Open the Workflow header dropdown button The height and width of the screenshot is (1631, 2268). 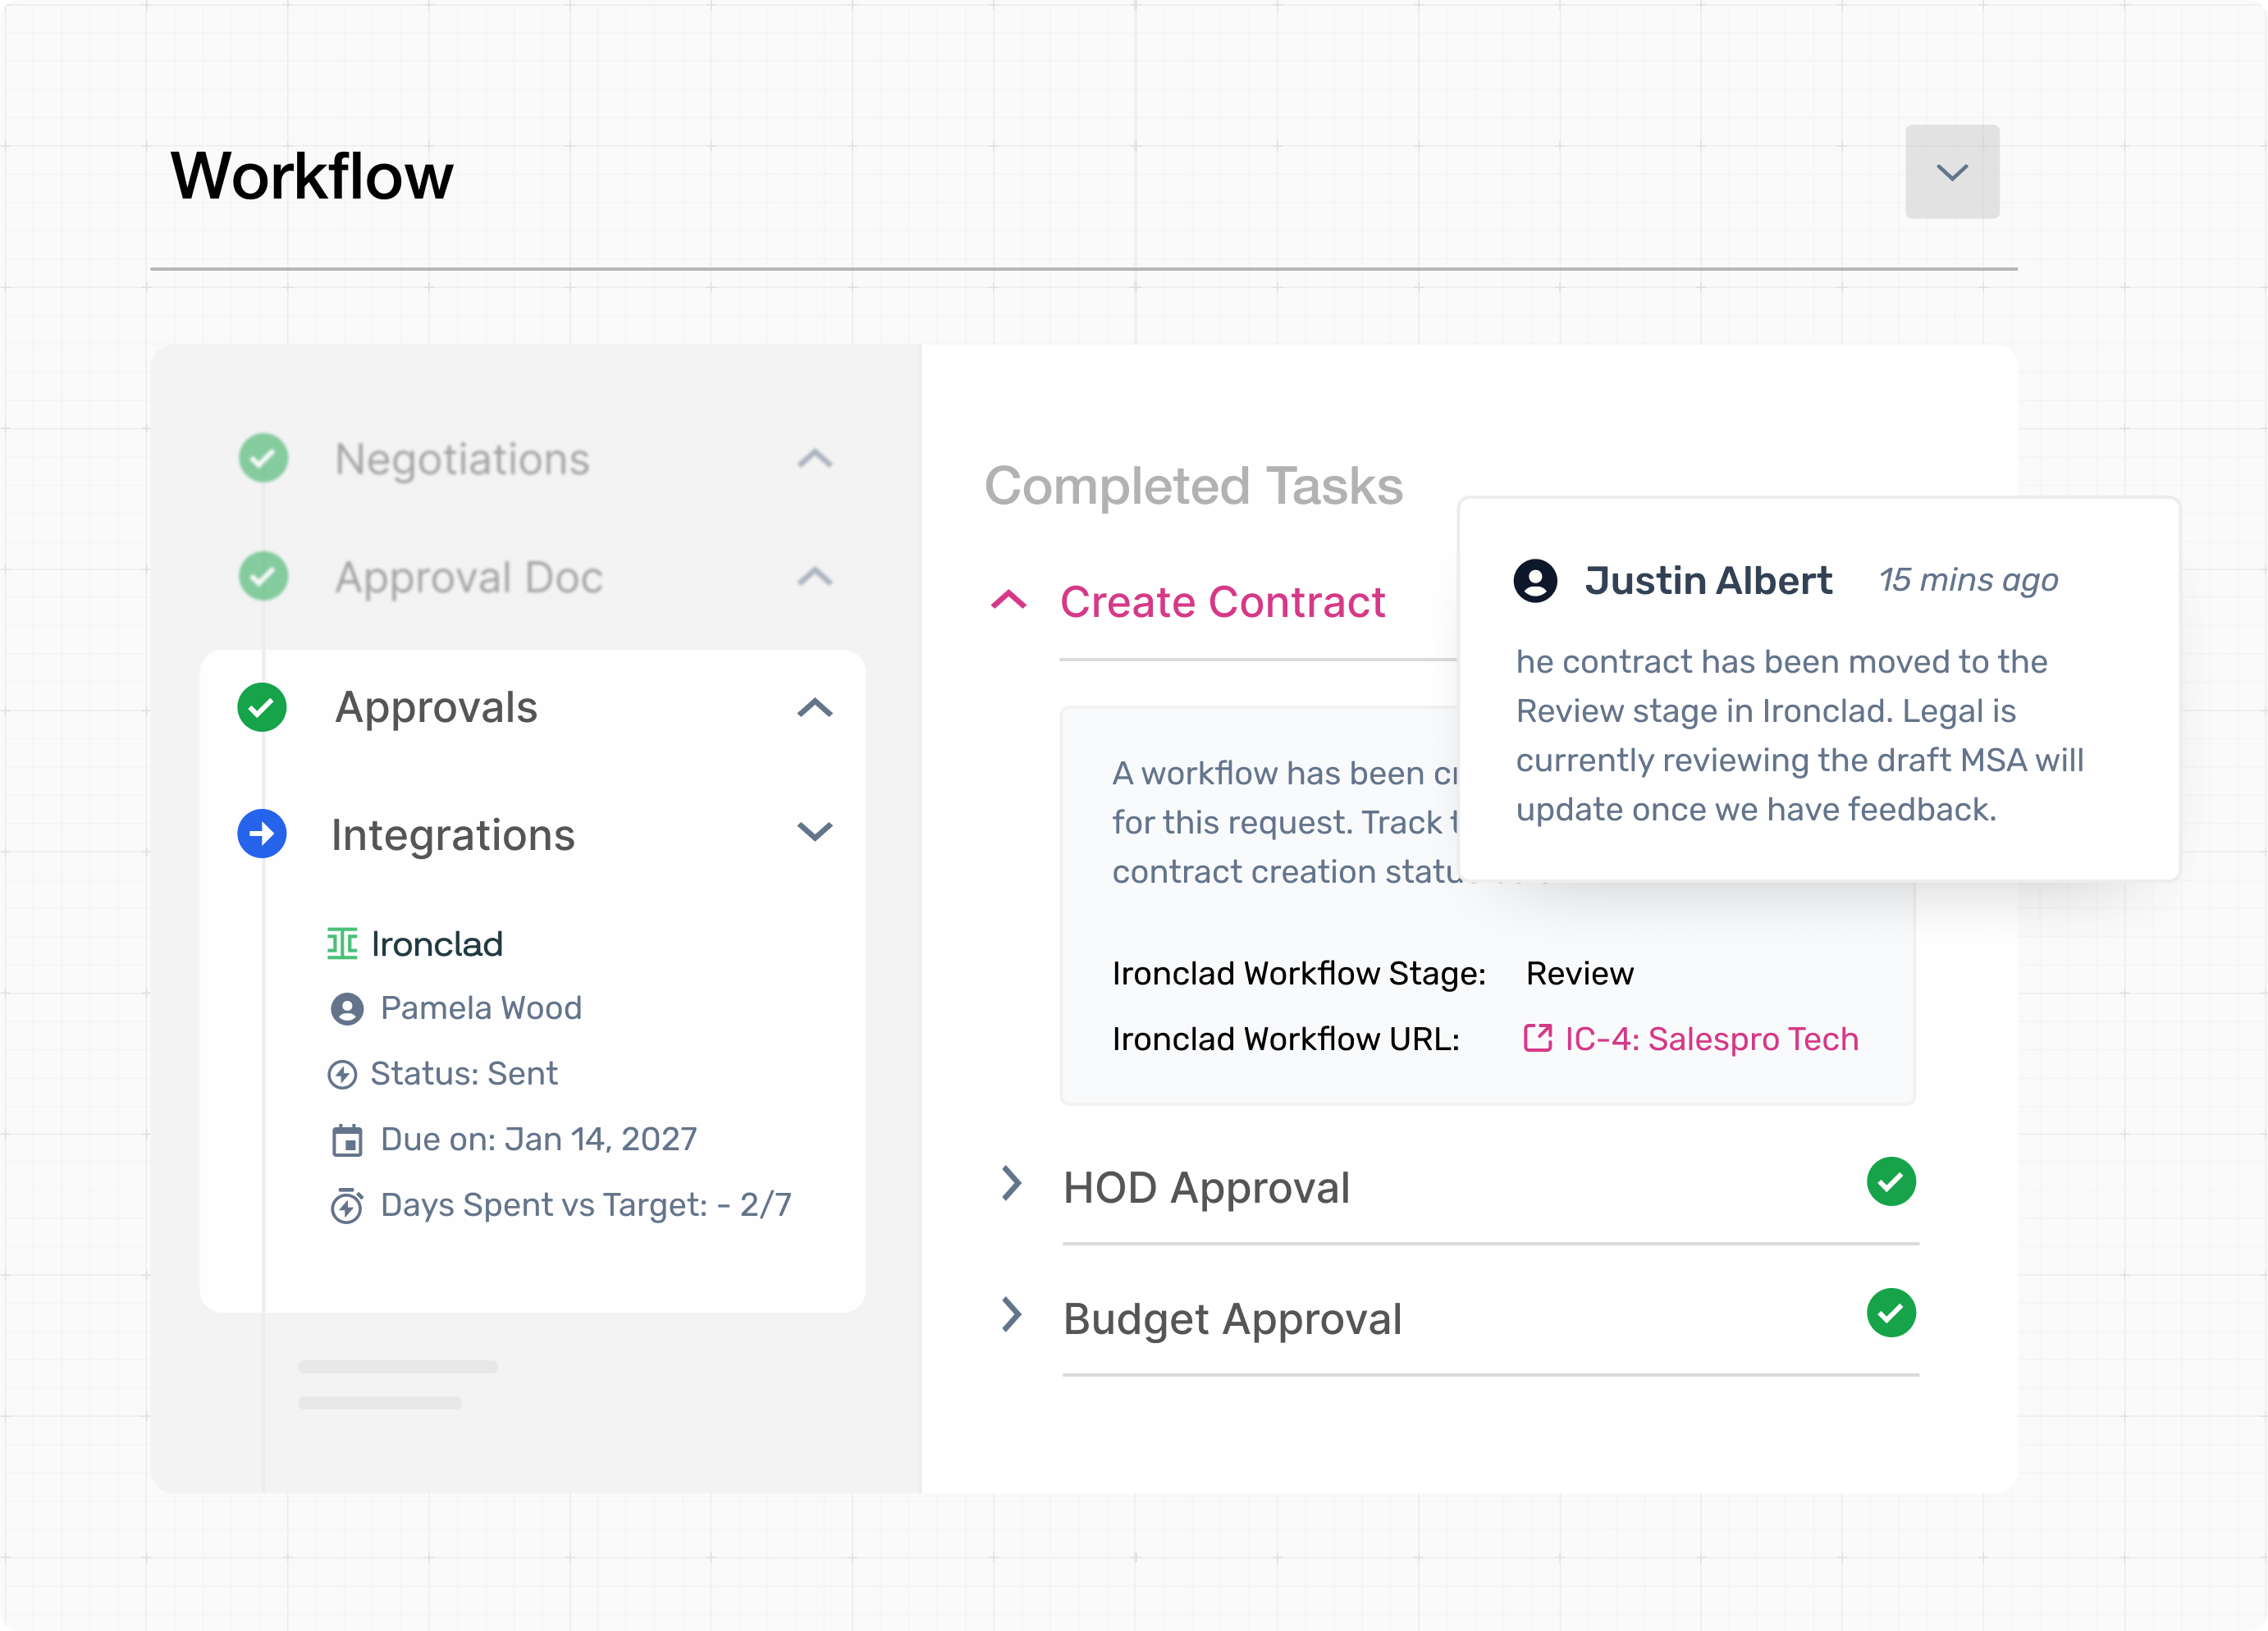[1951, 172]
